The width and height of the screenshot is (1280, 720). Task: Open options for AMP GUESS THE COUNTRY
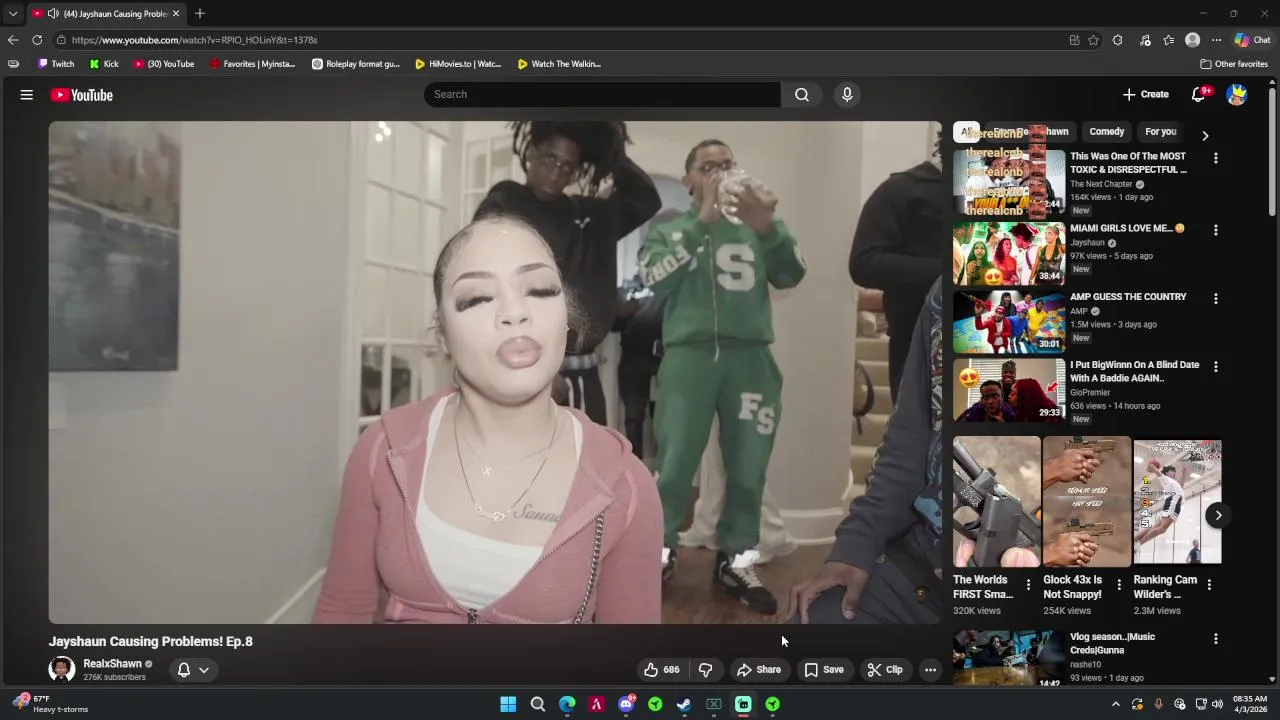(1216, 299)
